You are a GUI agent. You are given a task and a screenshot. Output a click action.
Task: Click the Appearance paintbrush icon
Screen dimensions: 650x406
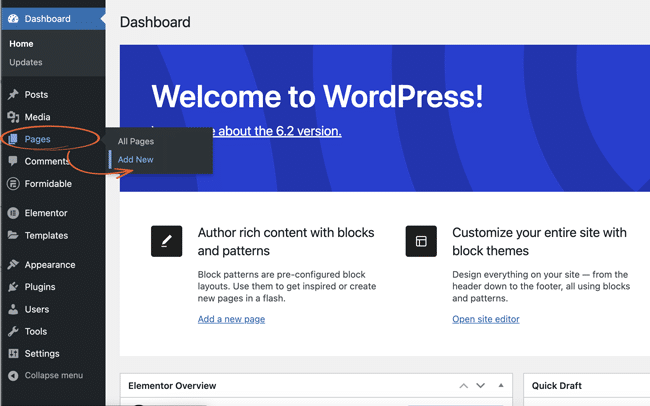coord(13,265)
